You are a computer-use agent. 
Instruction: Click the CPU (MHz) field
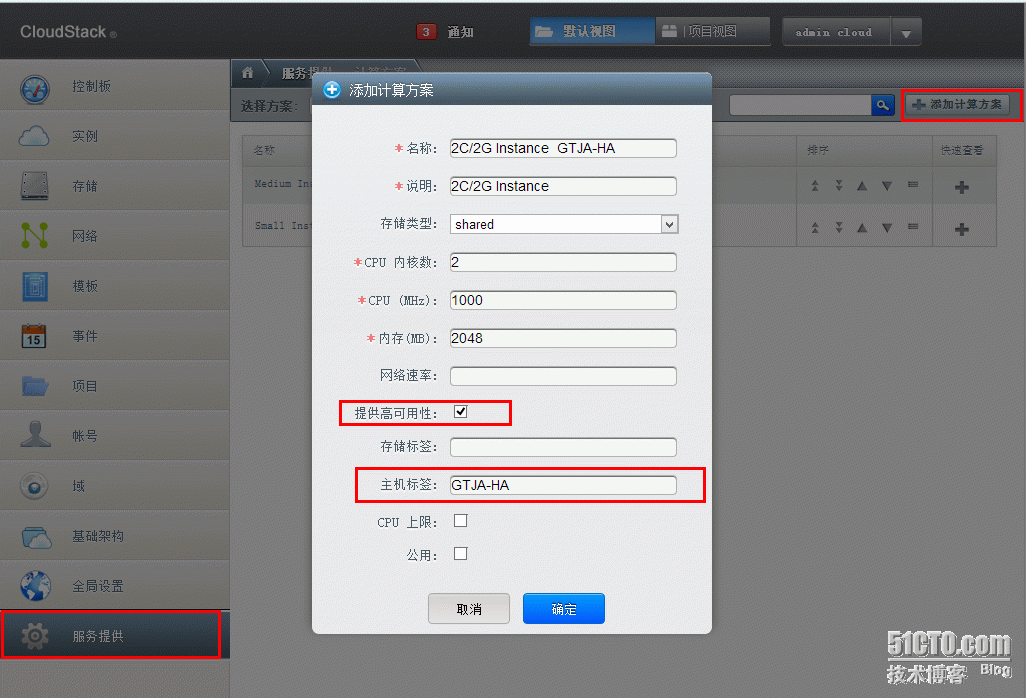(x=563, y=300)
